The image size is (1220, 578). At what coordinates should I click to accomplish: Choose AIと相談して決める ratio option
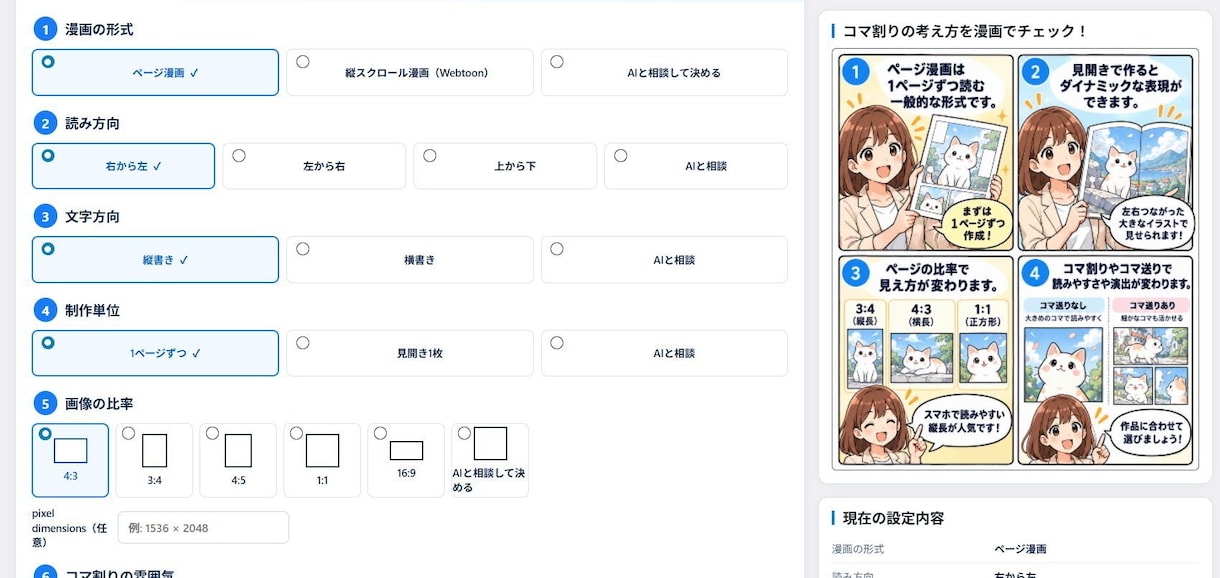[x=490, y=460]
